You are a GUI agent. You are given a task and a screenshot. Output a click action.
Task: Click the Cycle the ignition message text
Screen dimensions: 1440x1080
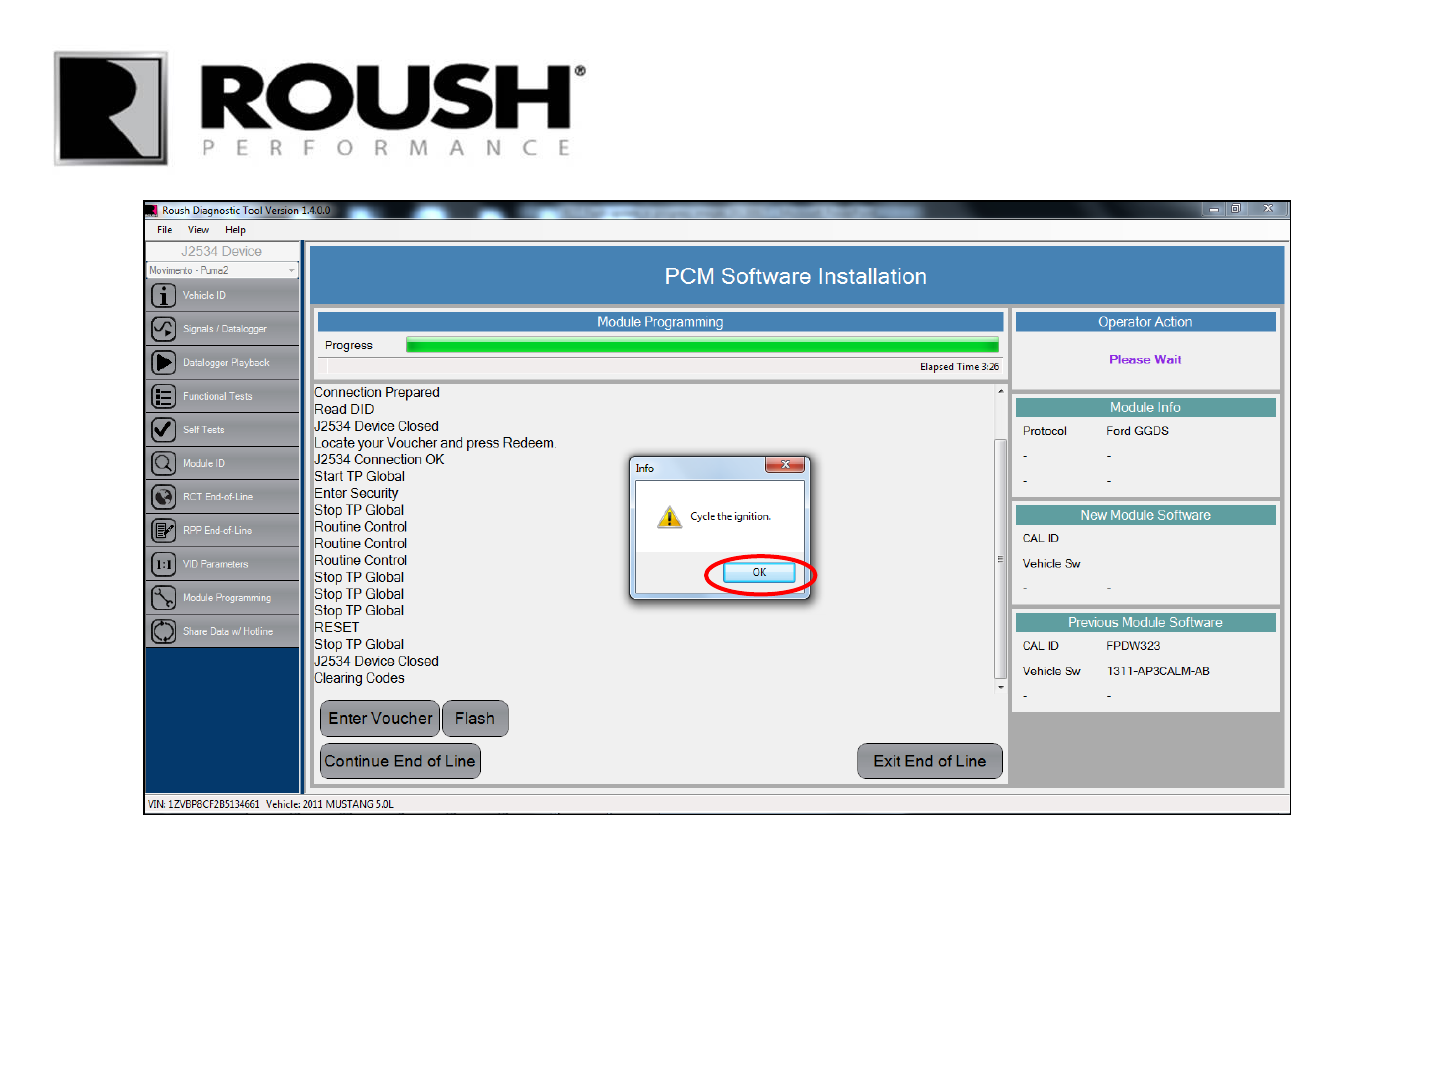point(730,517)
